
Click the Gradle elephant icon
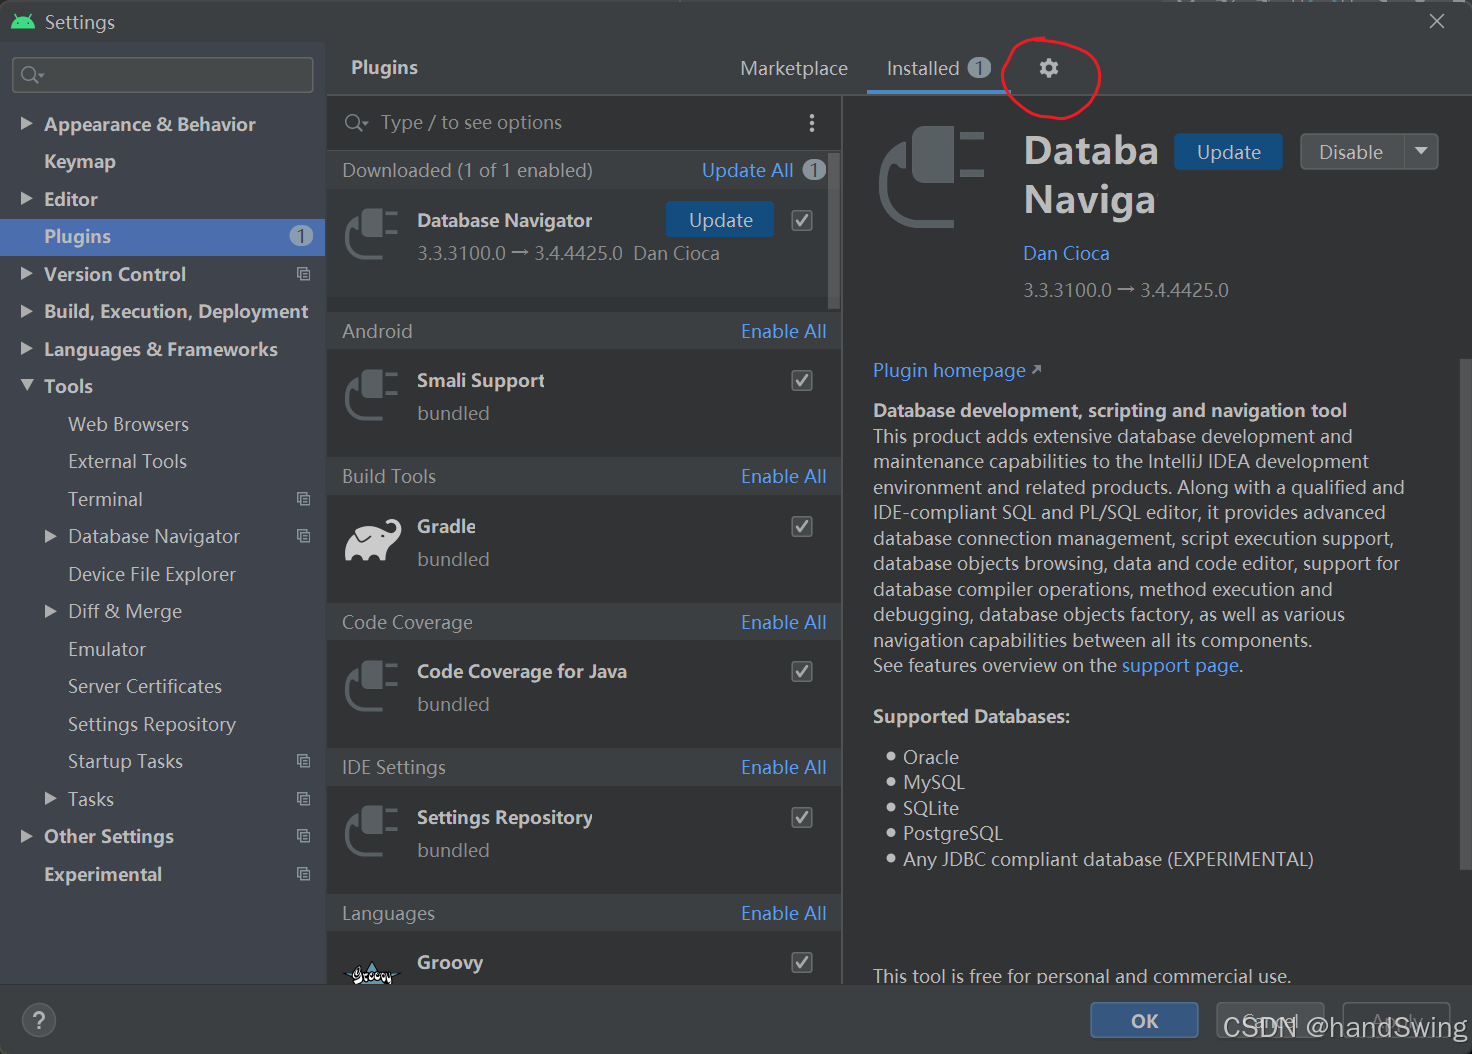click(371, 540)
